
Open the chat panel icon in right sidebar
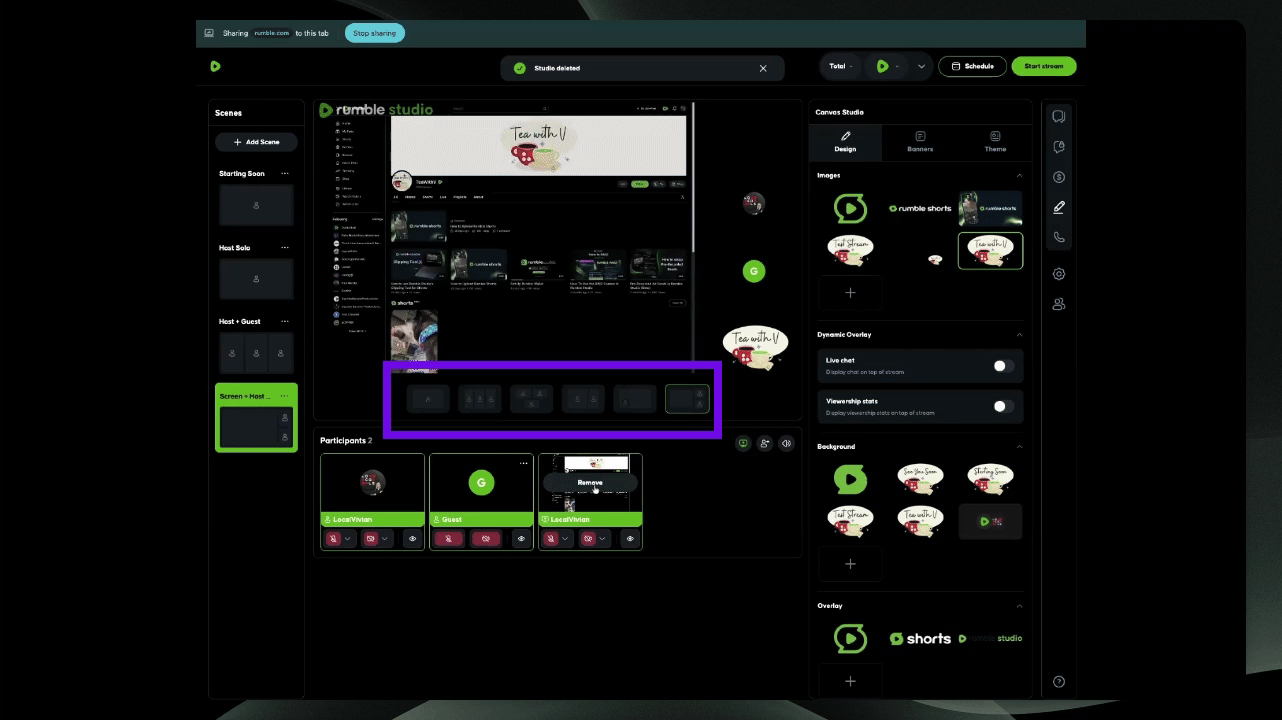1059,116
